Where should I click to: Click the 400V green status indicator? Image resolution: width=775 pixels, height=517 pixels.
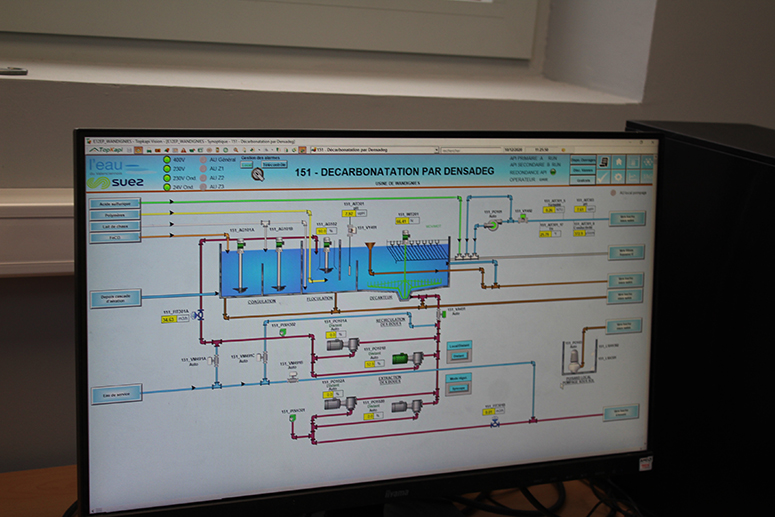pos(168,160)
